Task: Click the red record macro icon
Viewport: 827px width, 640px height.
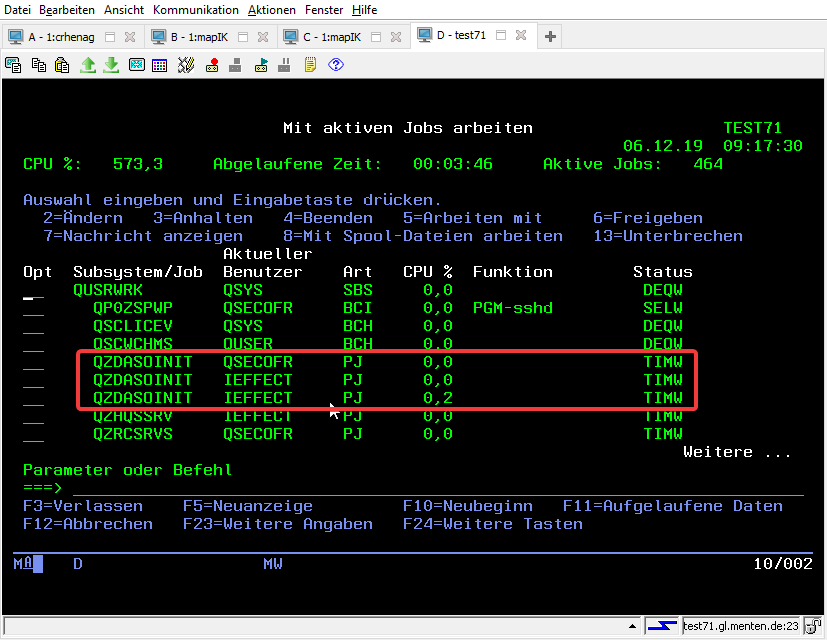Action: point(212,65)
